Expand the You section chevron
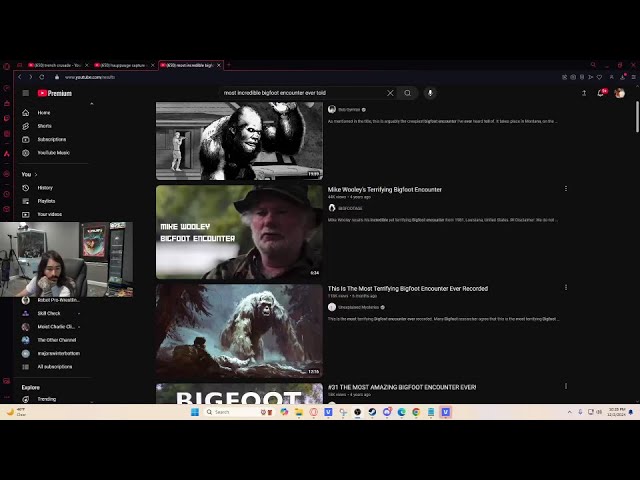Screen dimensions: 640x480 36,174
